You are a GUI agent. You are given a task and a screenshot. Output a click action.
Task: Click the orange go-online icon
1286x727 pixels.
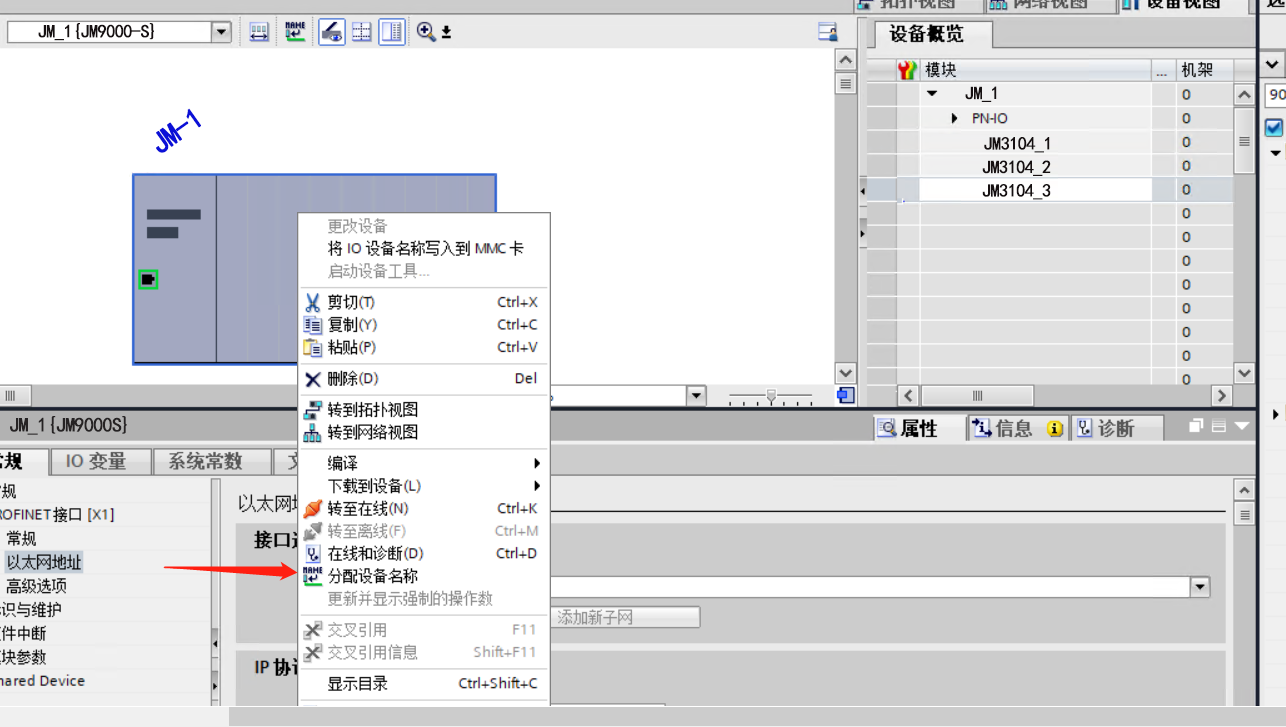coord(313,508)
